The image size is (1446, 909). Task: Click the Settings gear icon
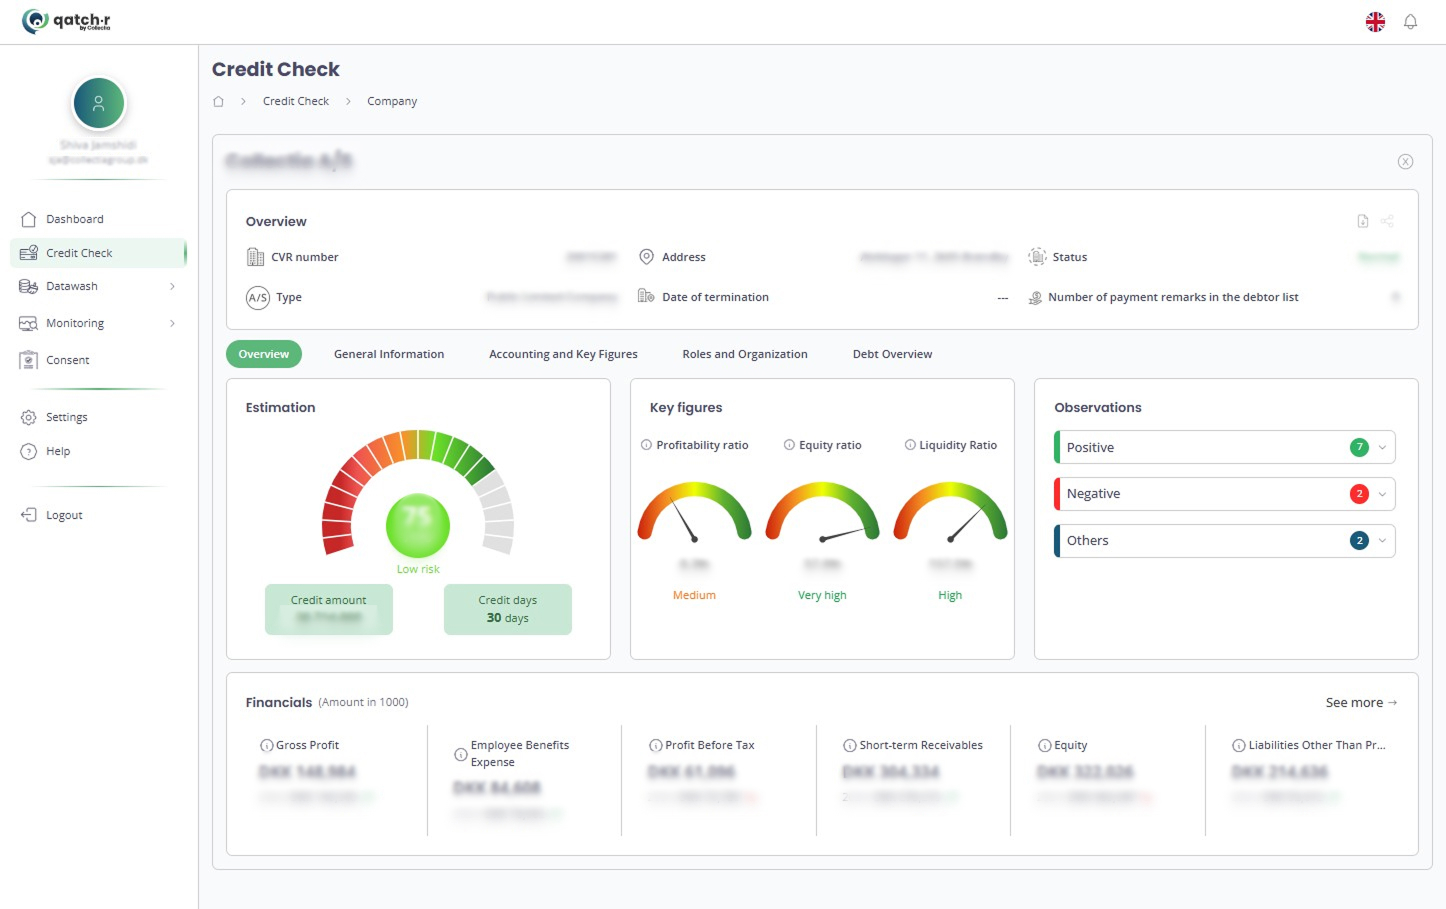coord(29,417)
